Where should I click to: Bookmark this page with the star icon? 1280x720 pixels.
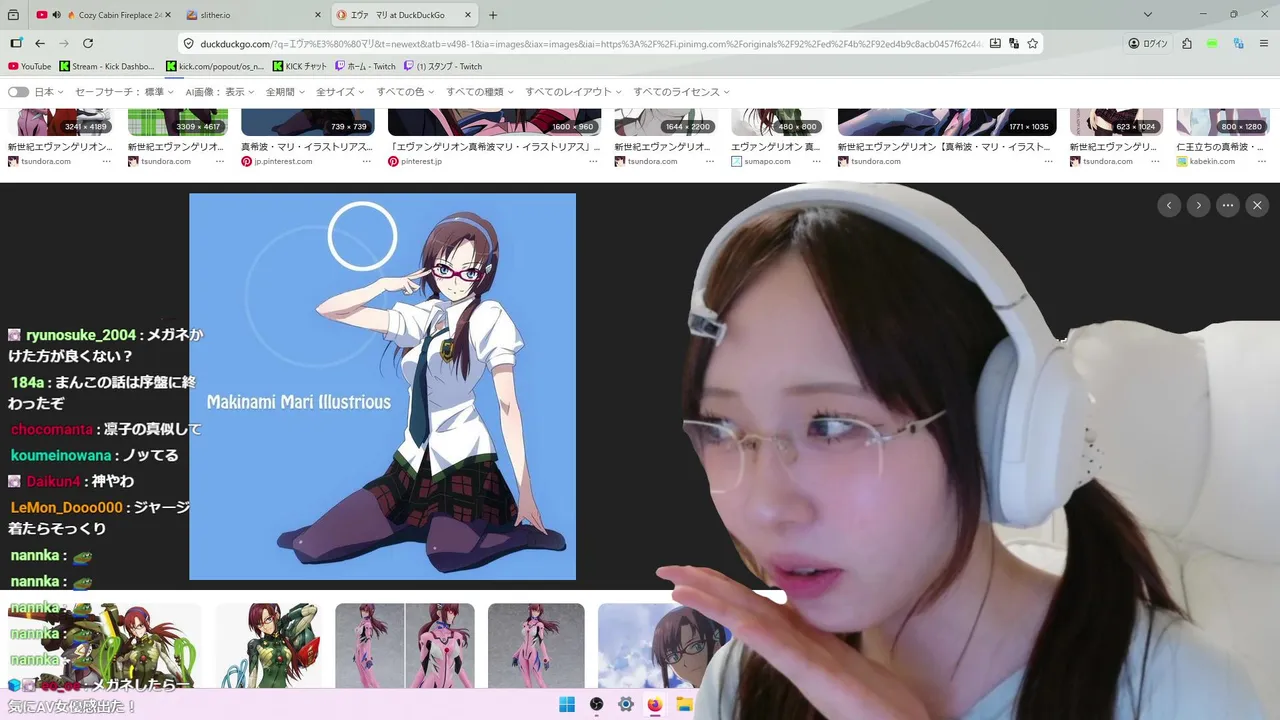coord(1033,43)
